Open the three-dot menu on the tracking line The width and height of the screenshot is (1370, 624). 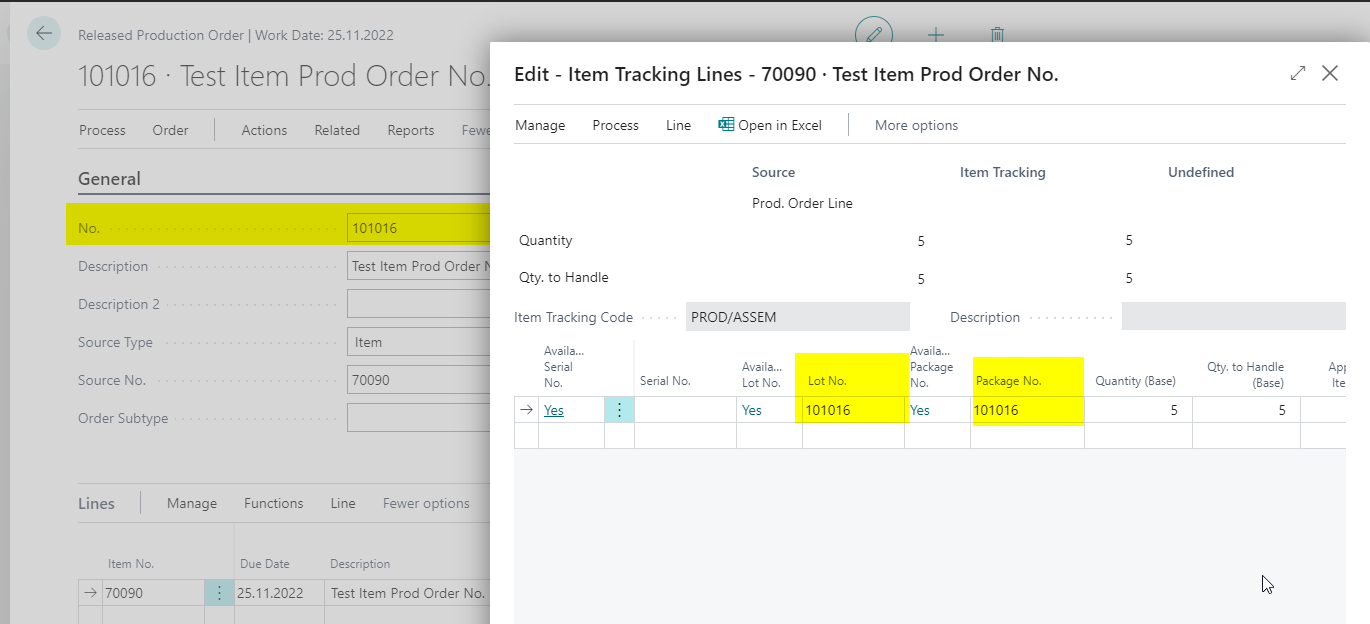(619, 410)
